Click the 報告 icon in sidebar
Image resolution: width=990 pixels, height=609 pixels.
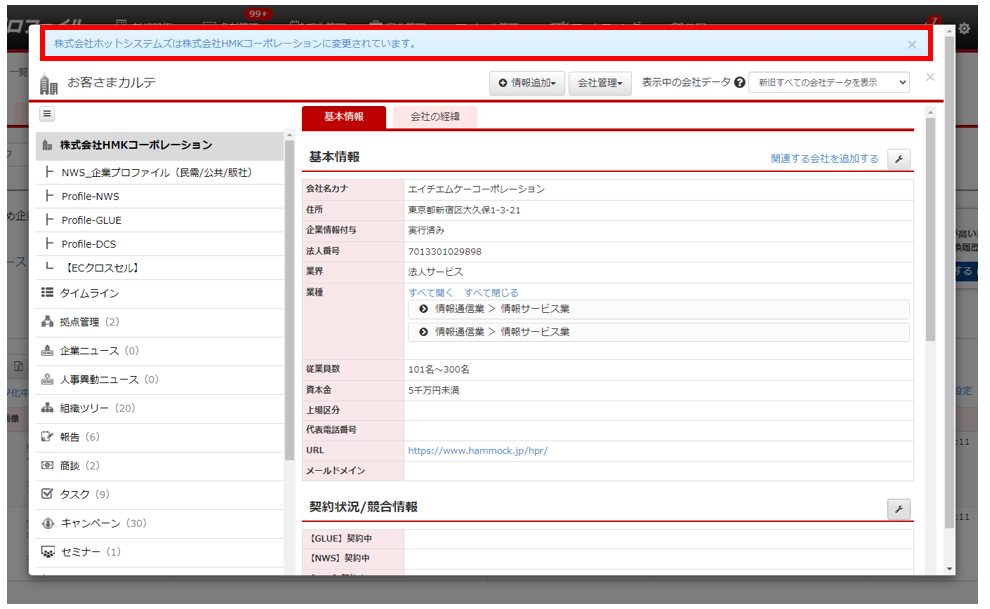47,437
